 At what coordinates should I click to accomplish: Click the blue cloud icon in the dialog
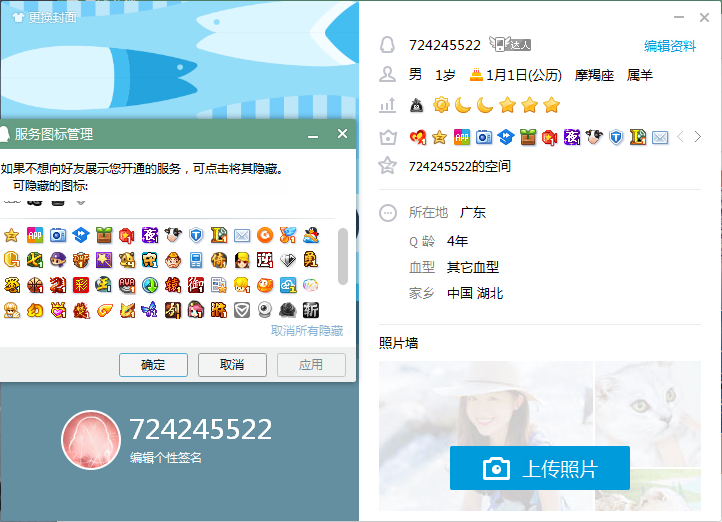click(288, 285)
